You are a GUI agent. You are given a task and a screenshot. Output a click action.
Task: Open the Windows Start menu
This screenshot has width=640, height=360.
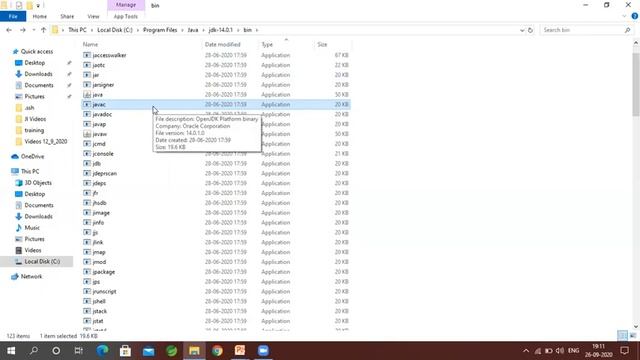[11, 351]
